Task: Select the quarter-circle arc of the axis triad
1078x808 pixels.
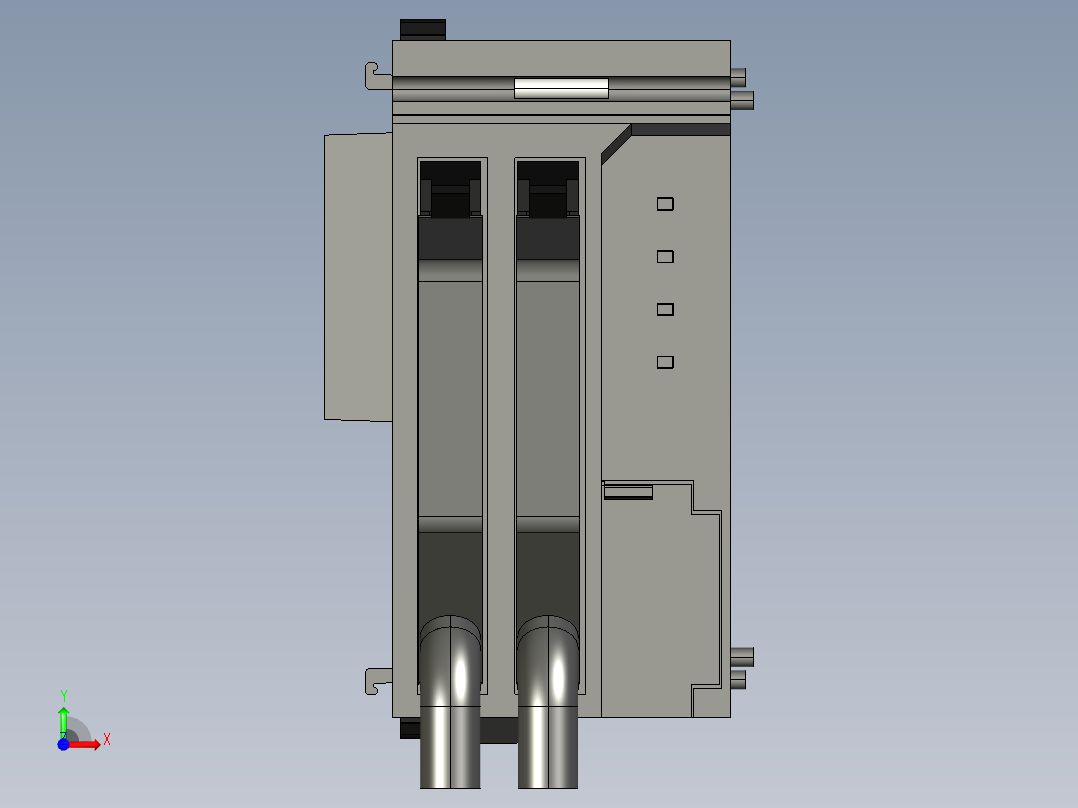Action: pos(79,726)
